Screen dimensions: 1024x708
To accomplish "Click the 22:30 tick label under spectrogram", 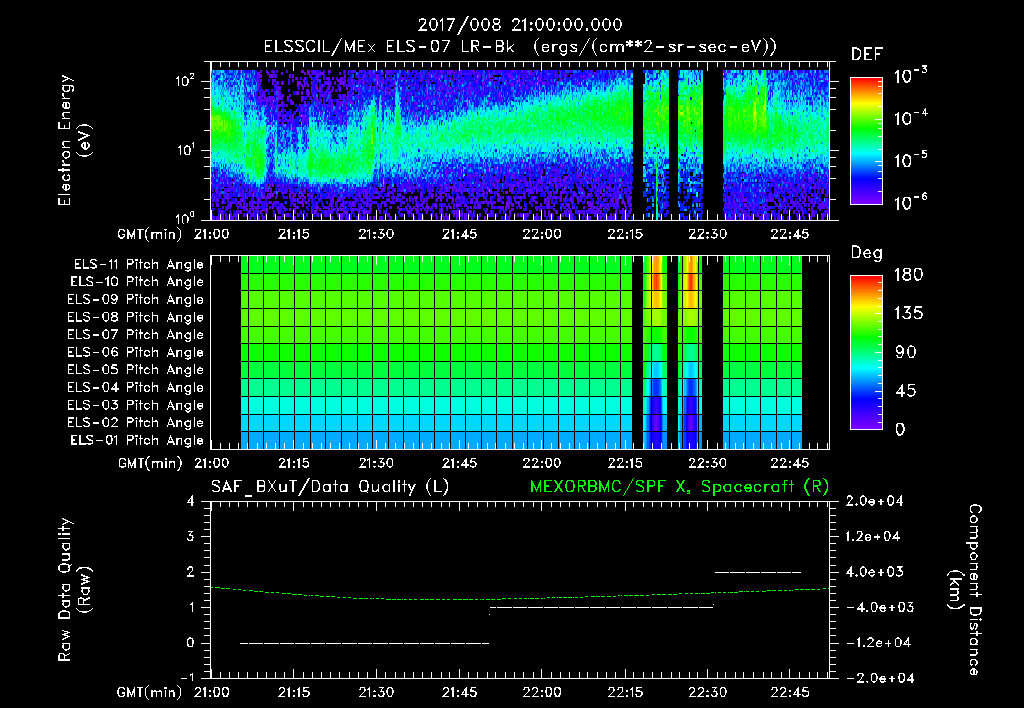I will 707,234.
